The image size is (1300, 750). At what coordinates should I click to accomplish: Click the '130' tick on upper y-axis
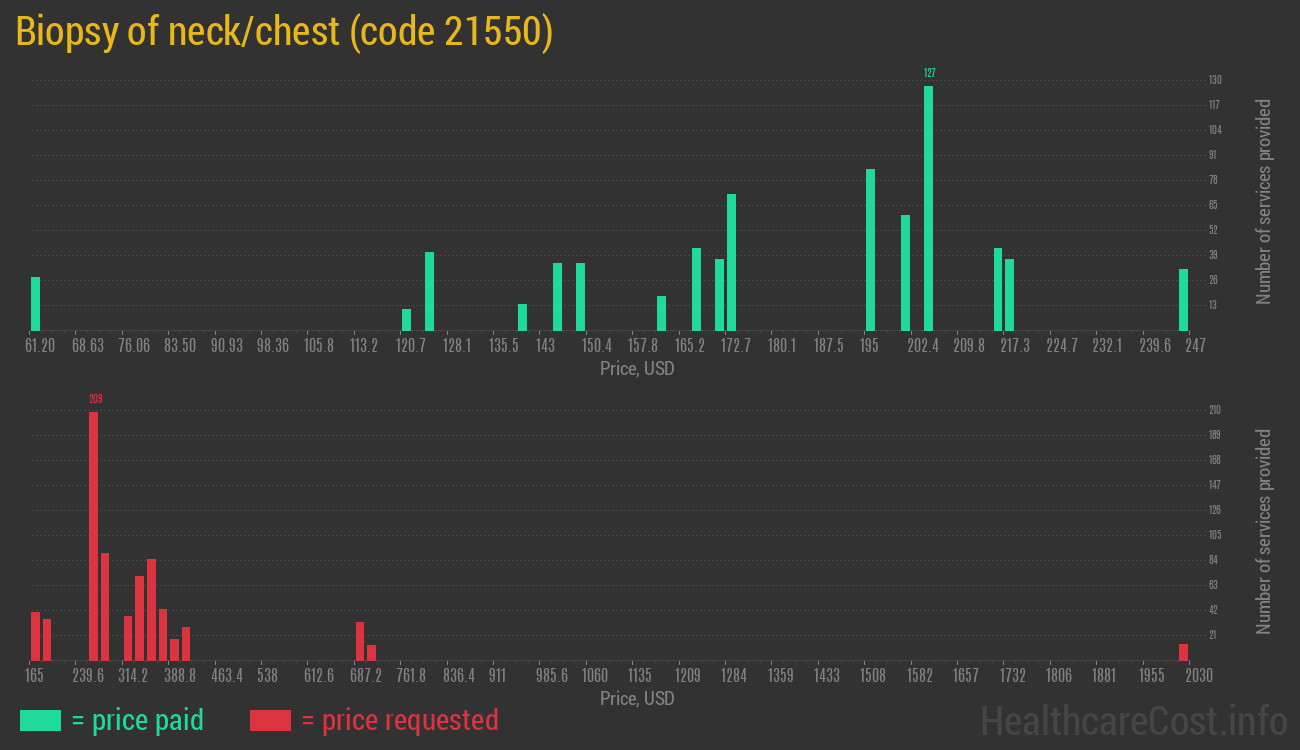click(x=1214, y=80)
